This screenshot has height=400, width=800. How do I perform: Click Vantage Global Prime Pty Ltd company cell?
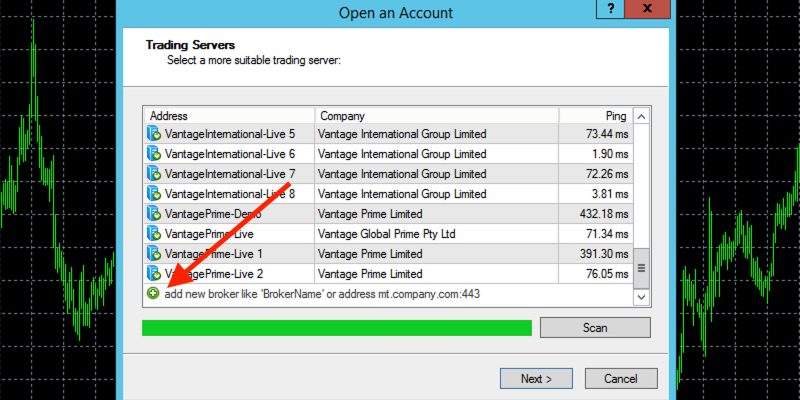pyautogui.click(x=437, y=234)
